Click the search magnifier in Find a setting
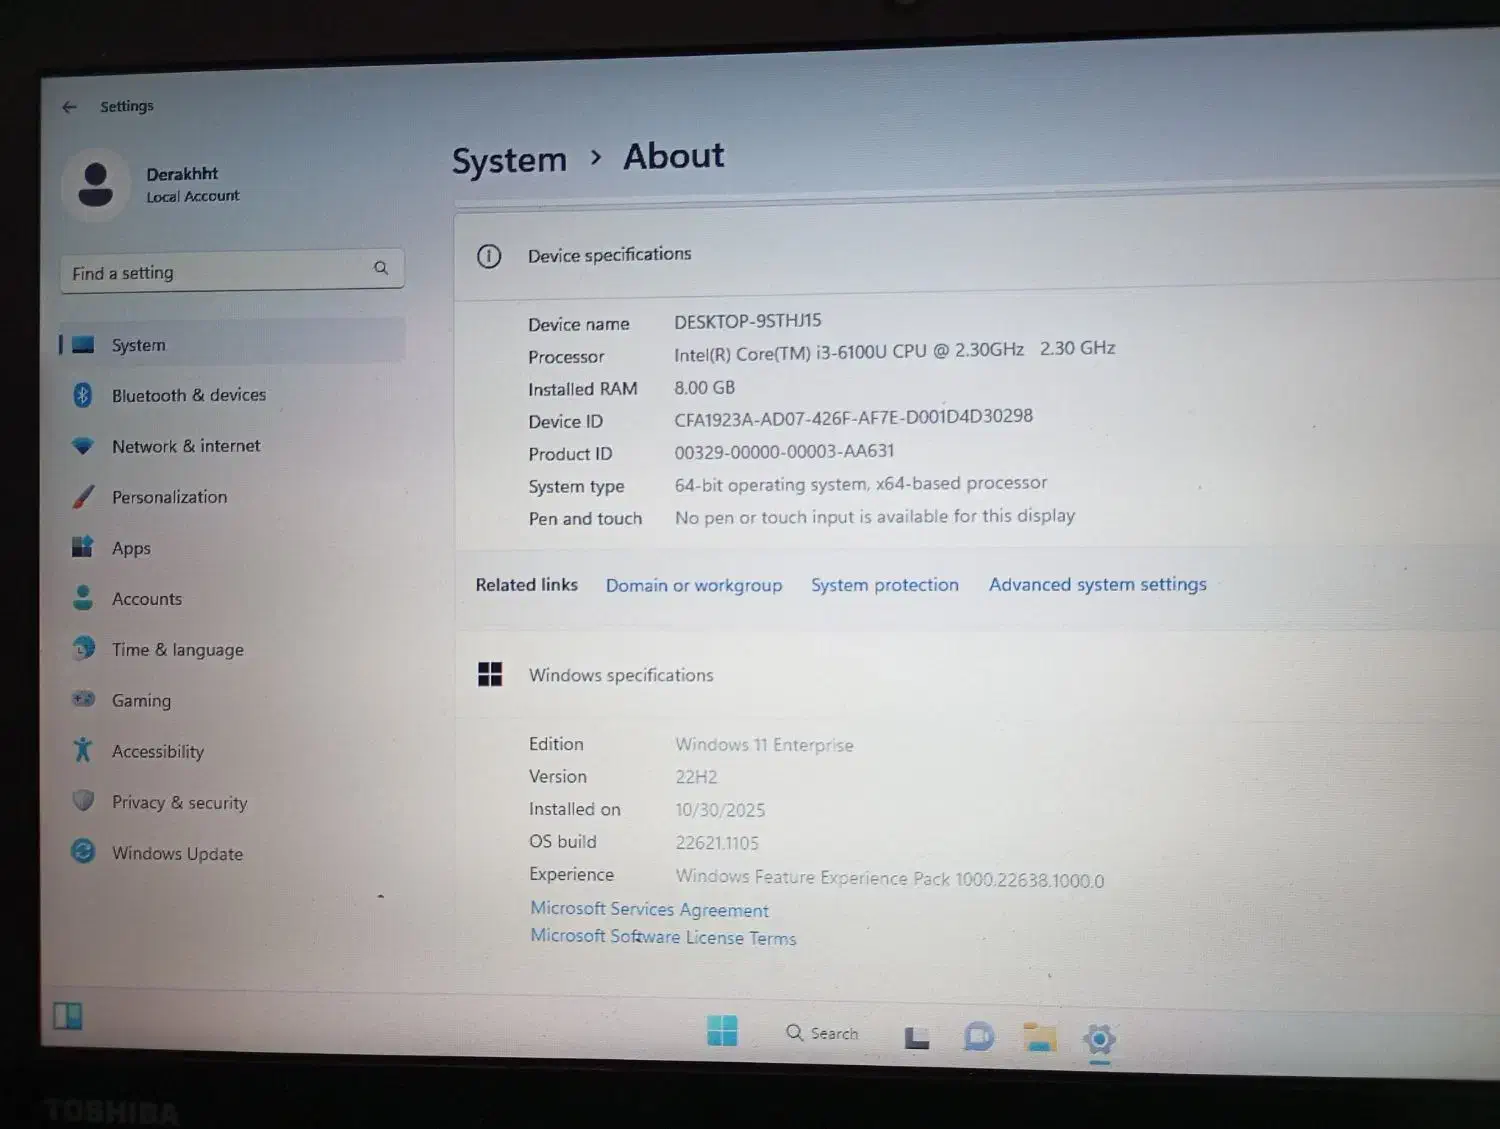 click(381, 268)
